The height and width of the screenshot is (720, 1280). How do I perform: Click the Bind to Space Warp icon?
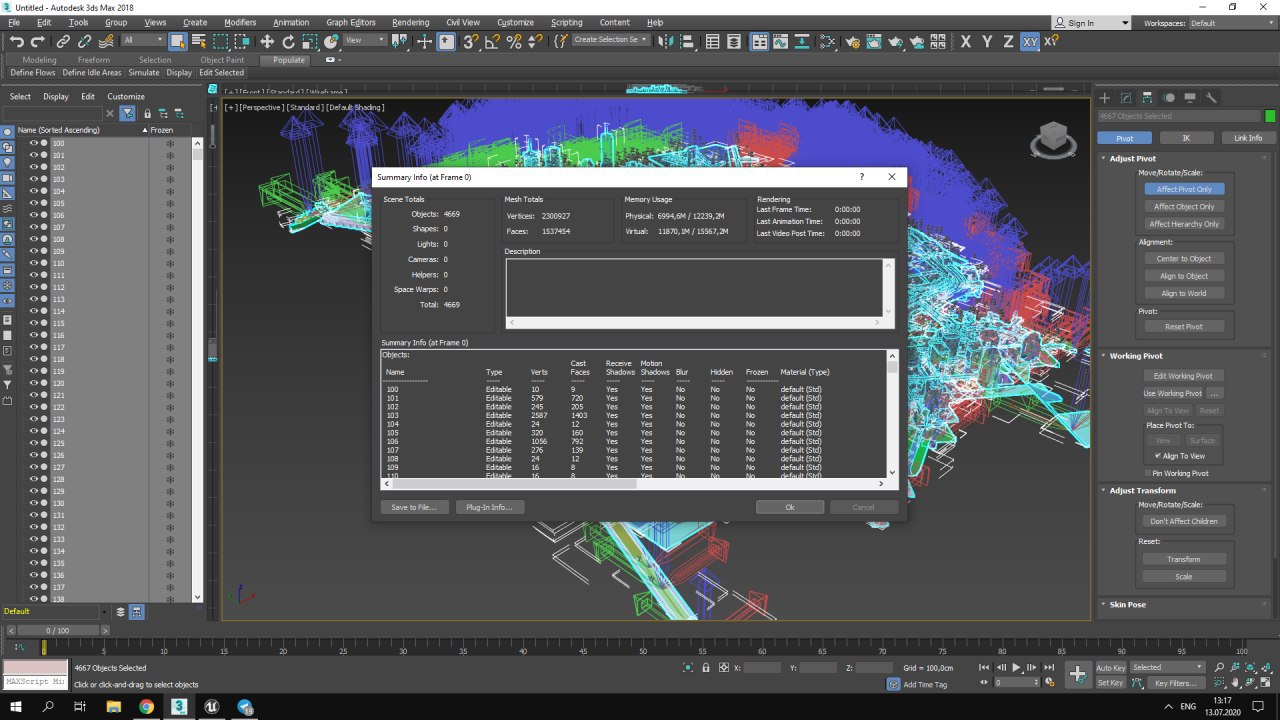tap(106, 41)
